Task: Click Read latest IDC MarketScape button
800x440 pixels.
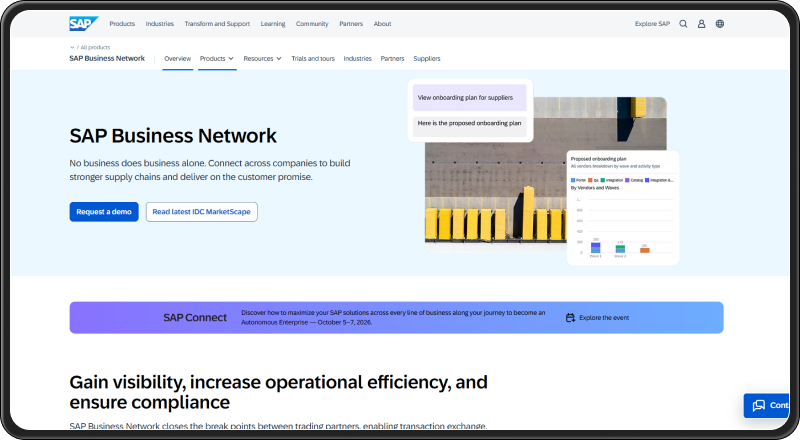Action: pyautogui.click(x=202, y=212)
